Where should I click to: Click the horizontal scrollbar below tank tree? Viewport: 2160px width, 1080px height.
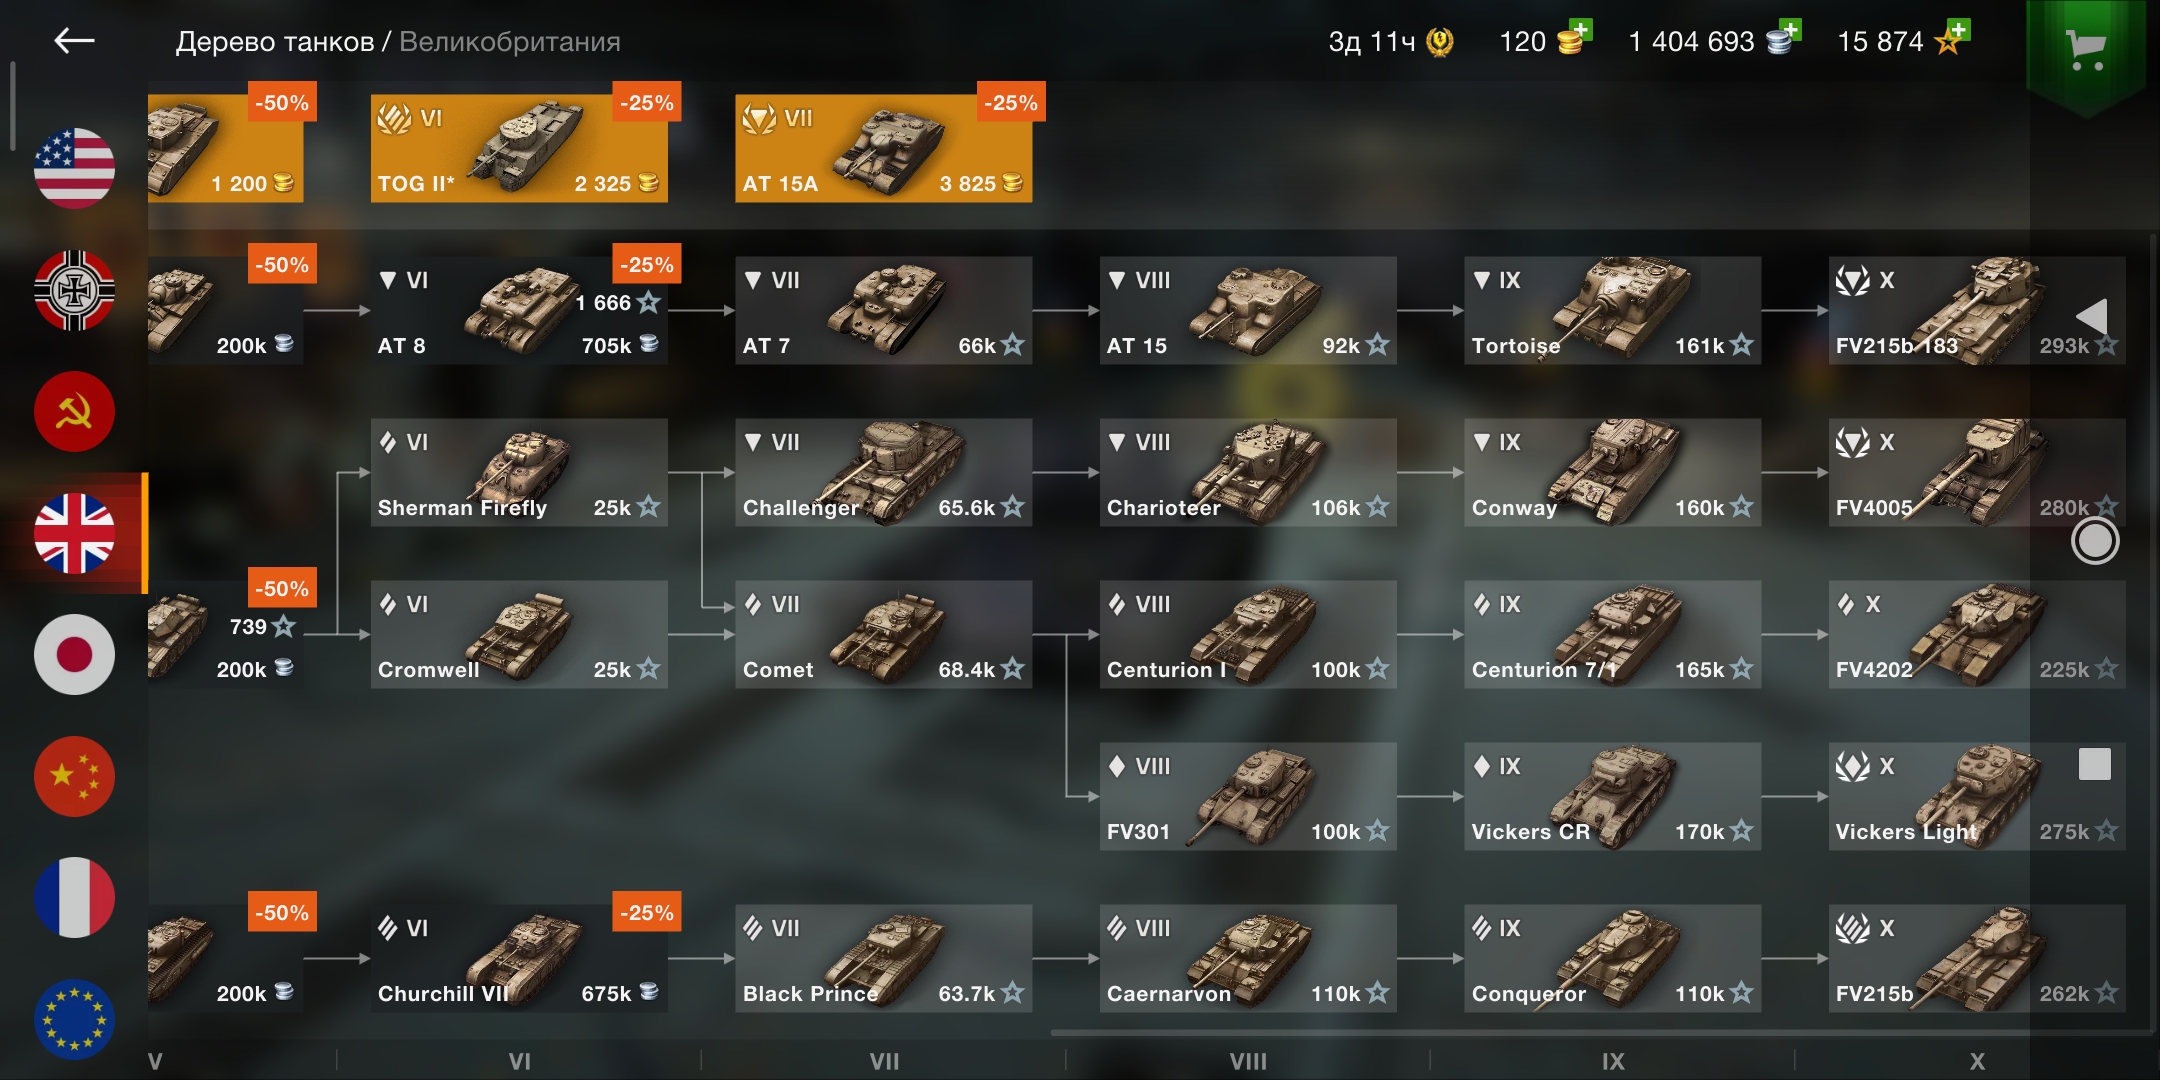tap(1600, 1033)
